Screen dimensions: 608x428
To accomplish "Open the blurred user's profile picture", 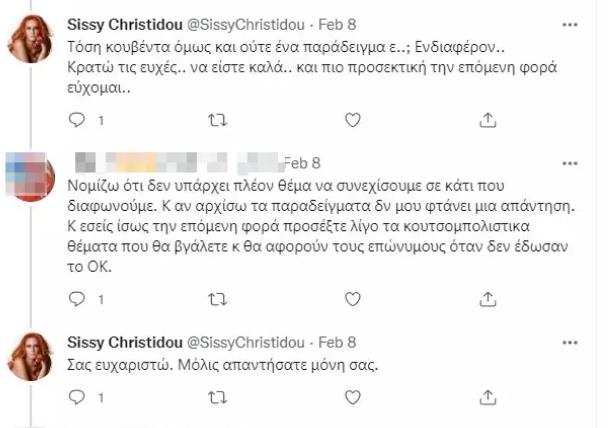I will point(30,177).
